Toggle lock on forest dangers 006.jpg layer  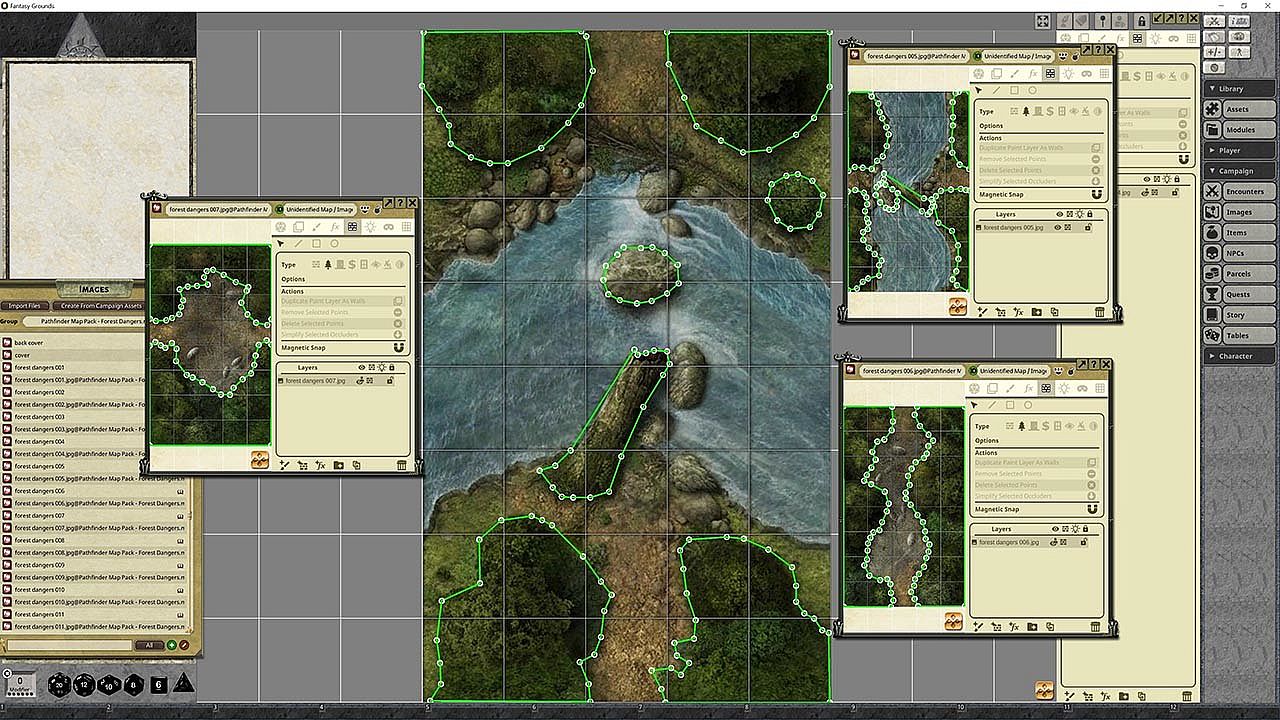click(1082, 542)
